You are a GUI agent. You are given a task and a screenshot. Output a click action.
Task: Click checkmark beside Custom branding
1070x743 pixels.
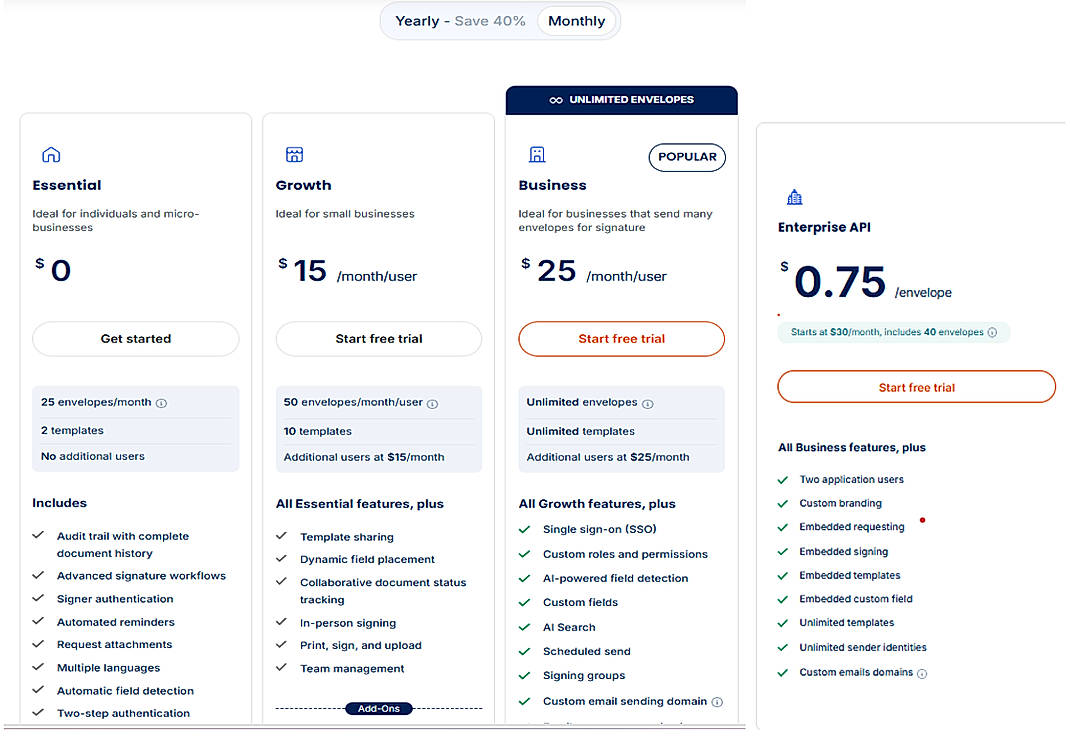coord(783,504)
